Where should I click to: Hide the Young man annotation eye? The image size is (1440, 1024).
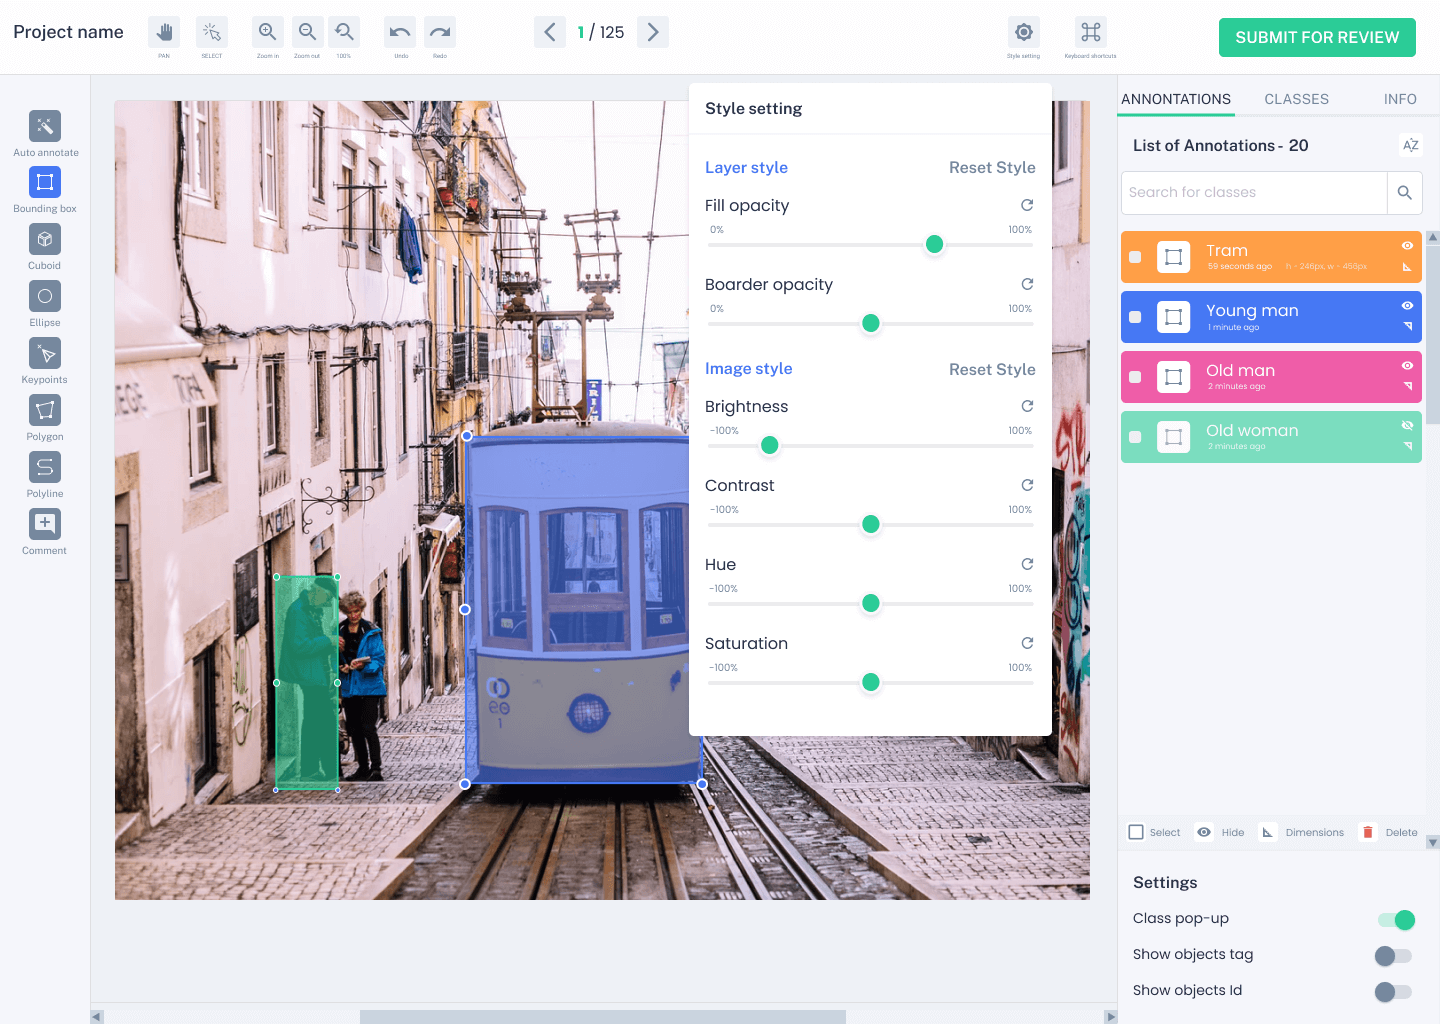click(x=1407, y=306)
